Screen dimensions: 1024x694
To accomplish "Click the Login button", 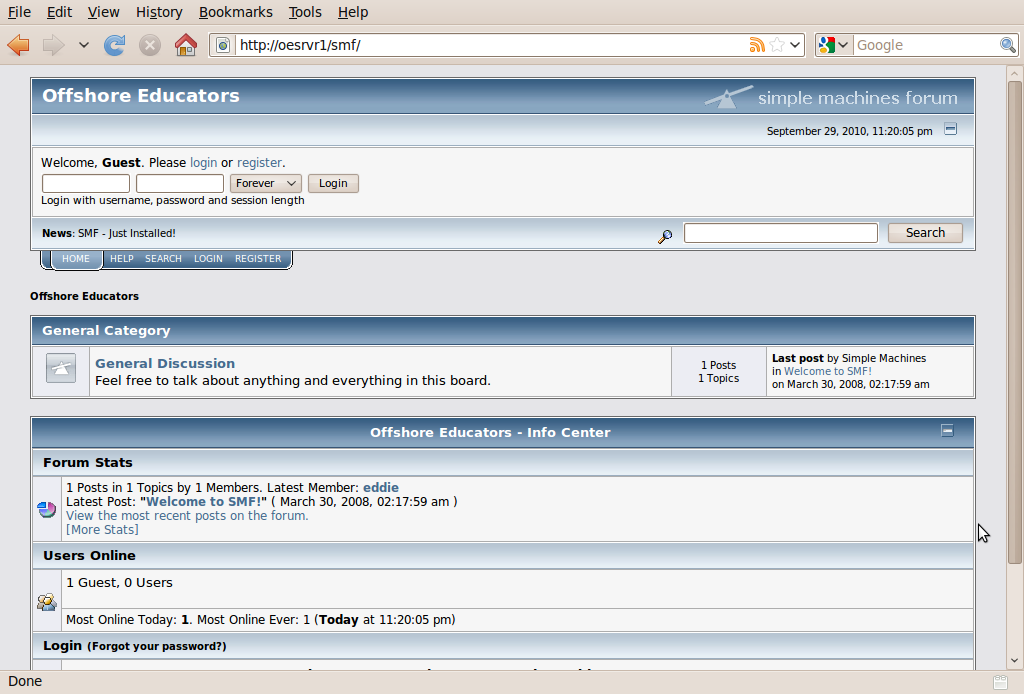I will (333, 183).
